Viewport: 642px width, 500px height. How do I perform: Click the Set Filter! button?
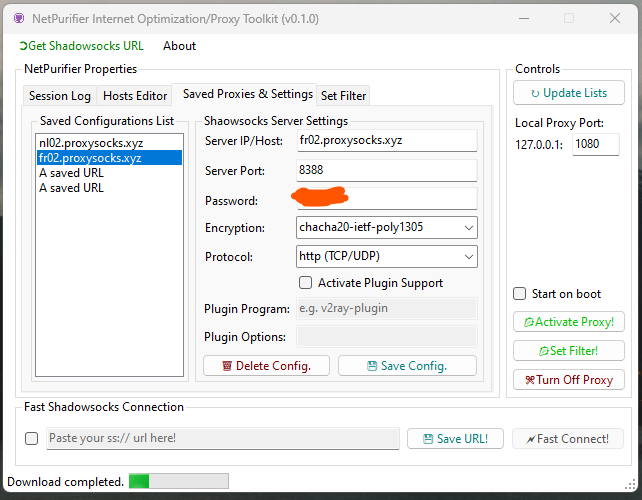(569, 351)
